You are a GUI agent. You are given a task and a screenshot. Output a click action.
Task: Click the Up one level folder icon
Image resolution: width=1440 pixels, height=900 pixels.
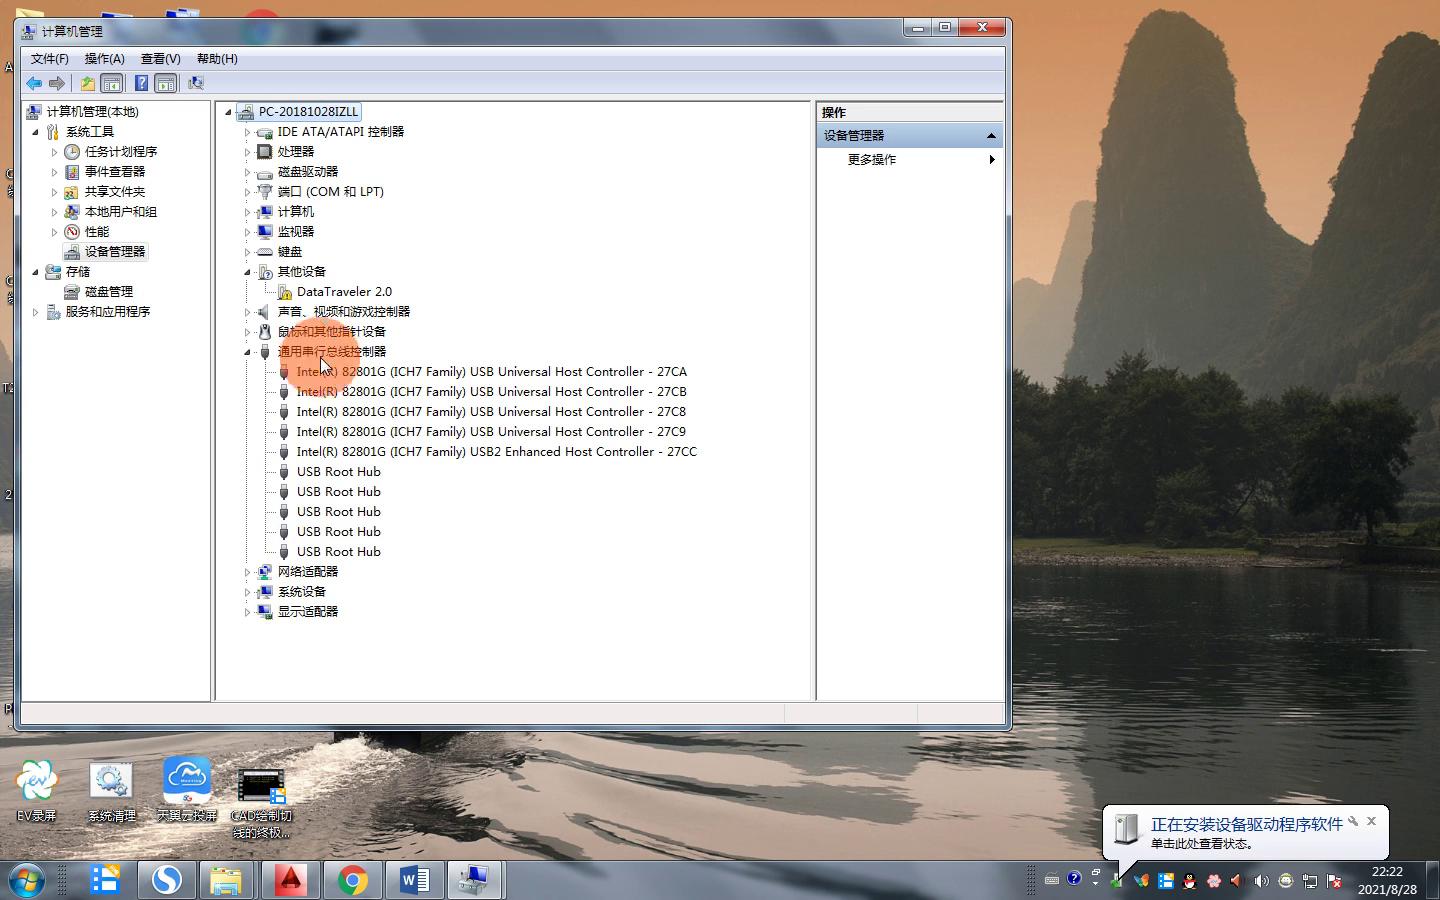coord(88,84)
